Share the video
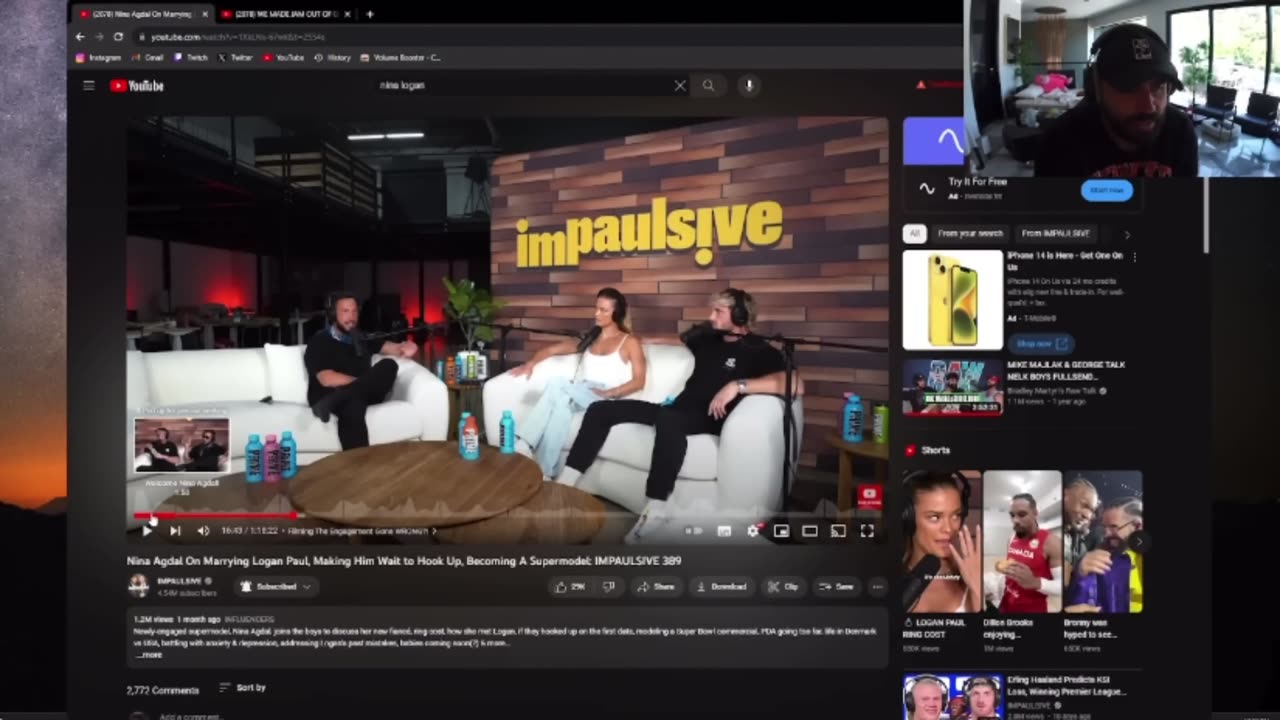The image size is (1280, 720). point(657,587)
